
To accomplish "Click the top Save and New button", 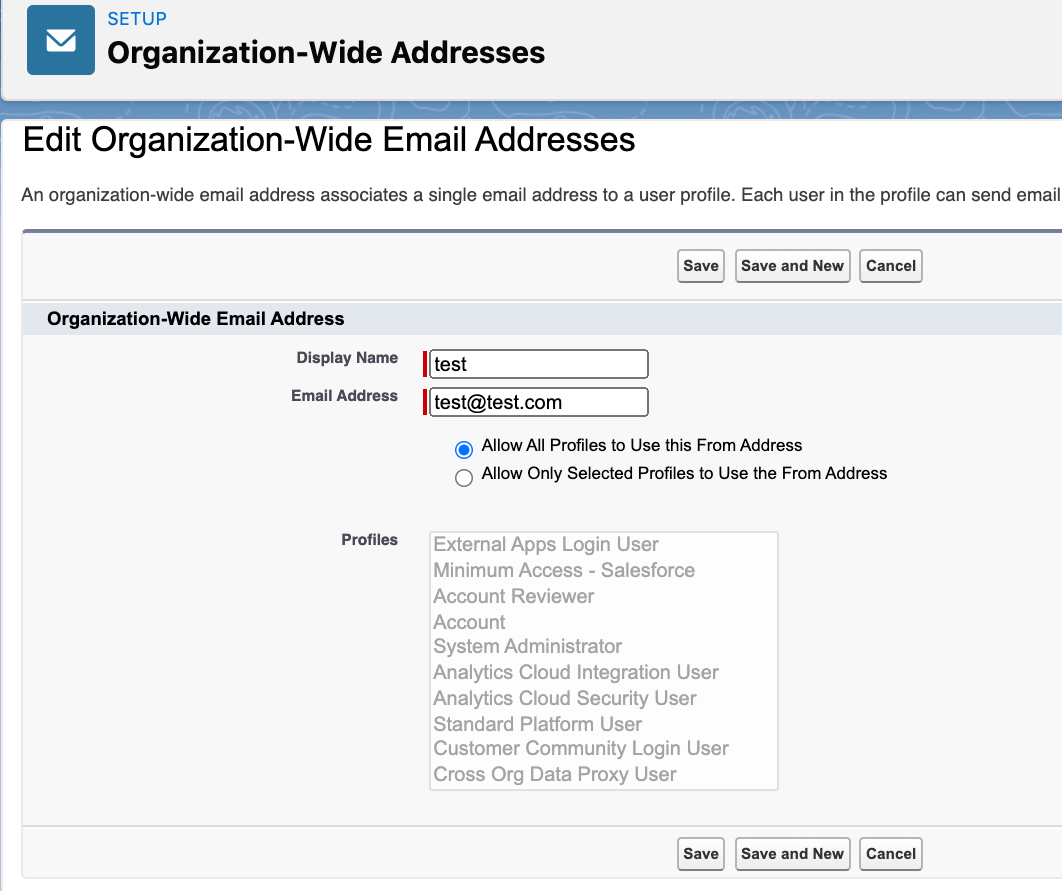I will (792, 266).
